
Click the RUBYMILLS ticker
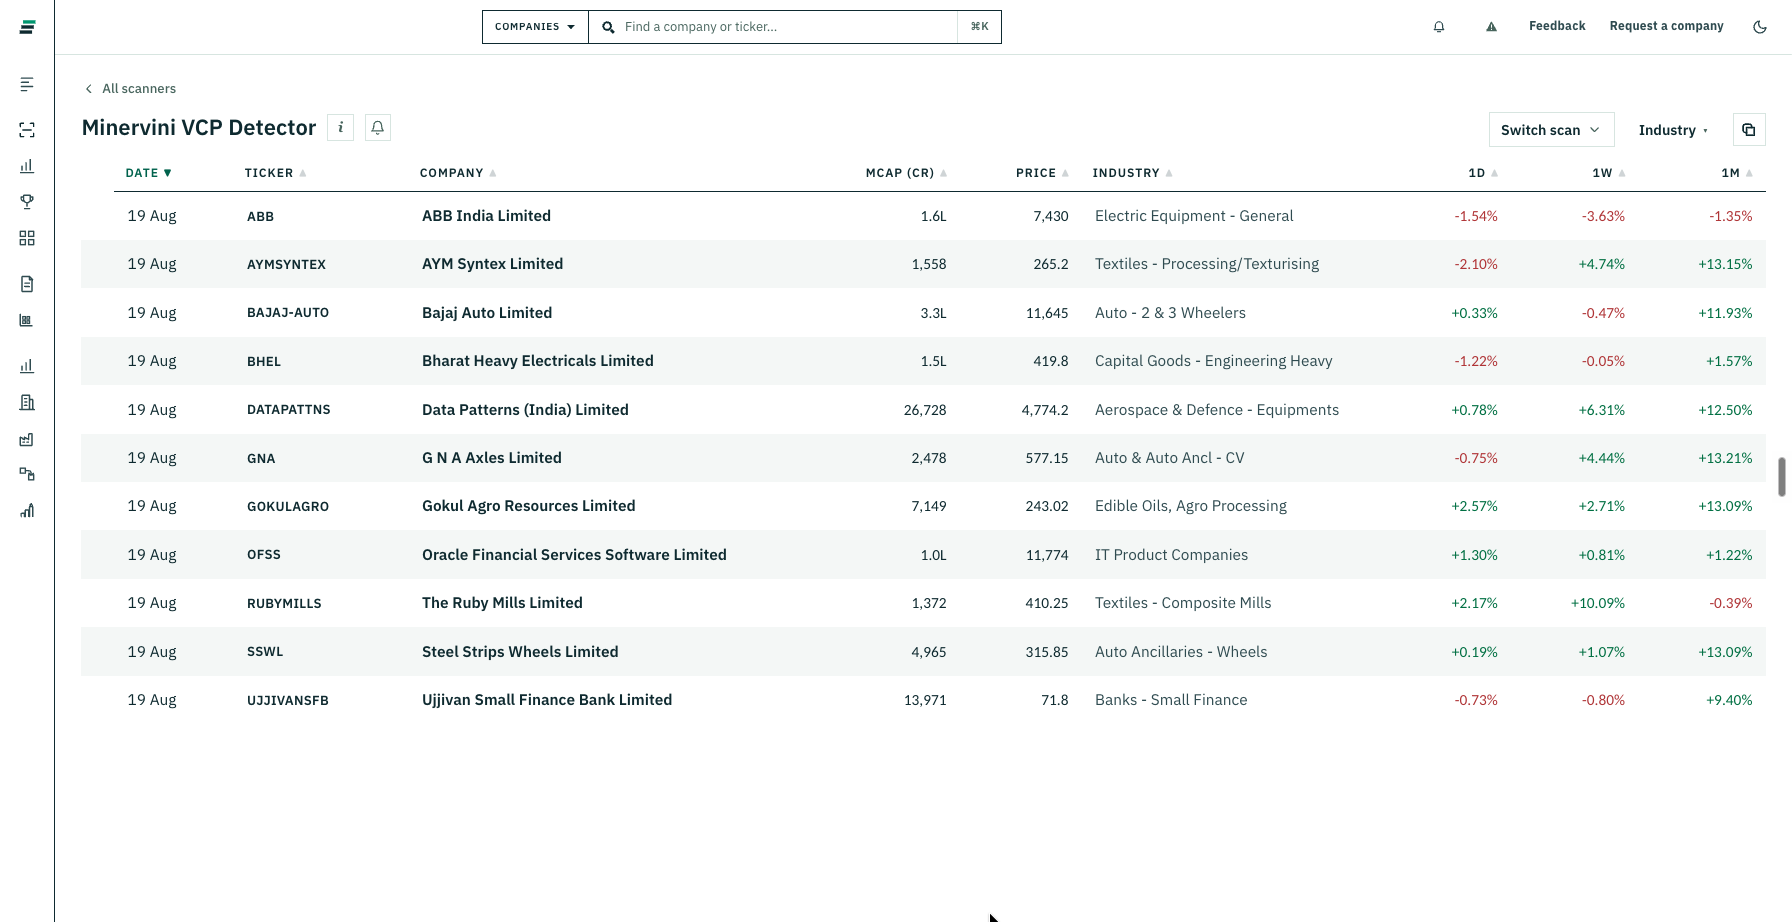(x=284, y=604)
